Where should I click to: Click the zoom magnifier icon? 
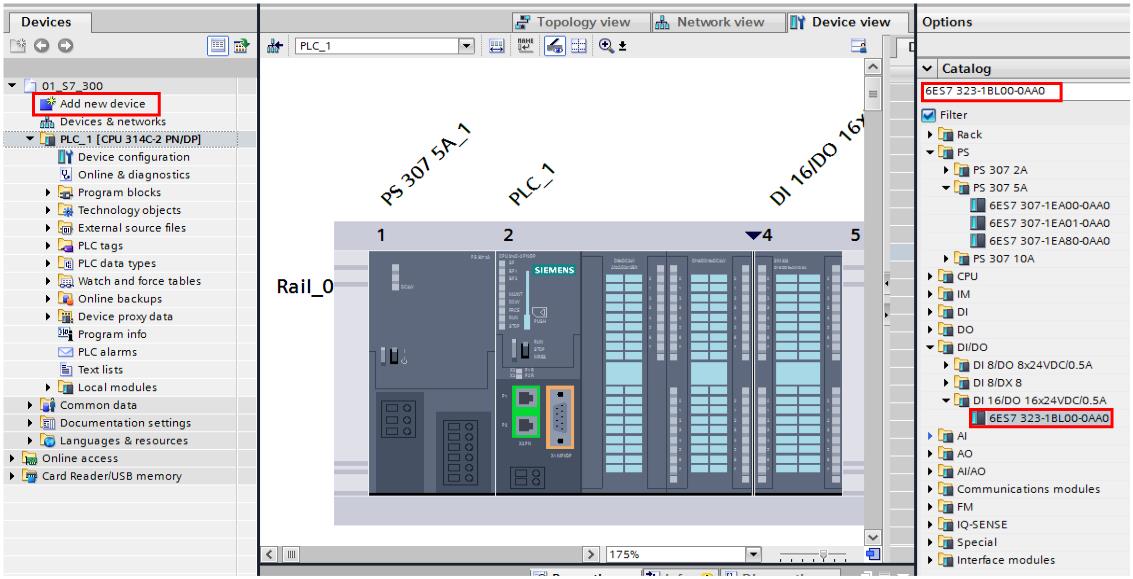click(606, 46)
